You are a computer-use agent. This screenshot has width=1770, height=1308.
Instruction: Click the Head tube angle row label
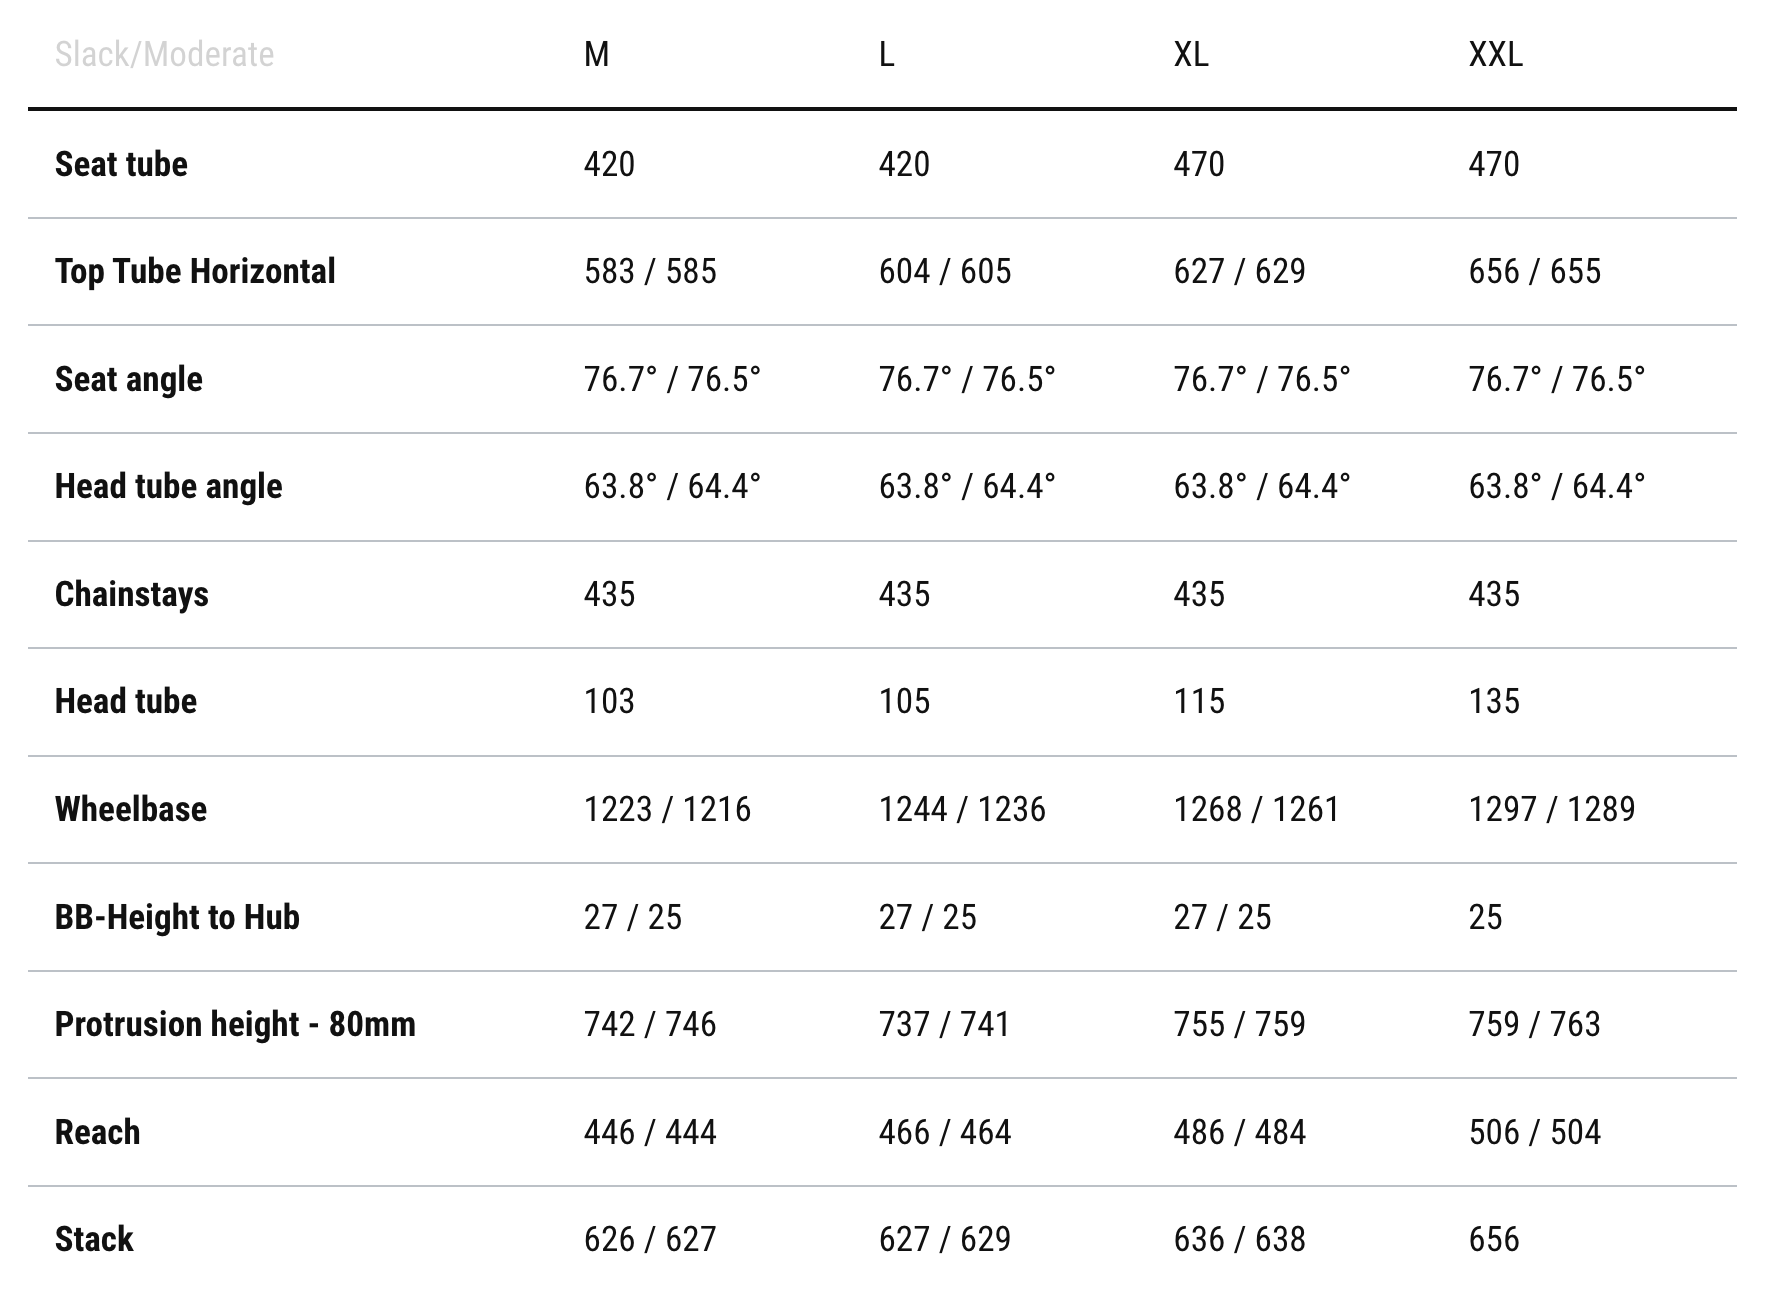click(168, 486)
